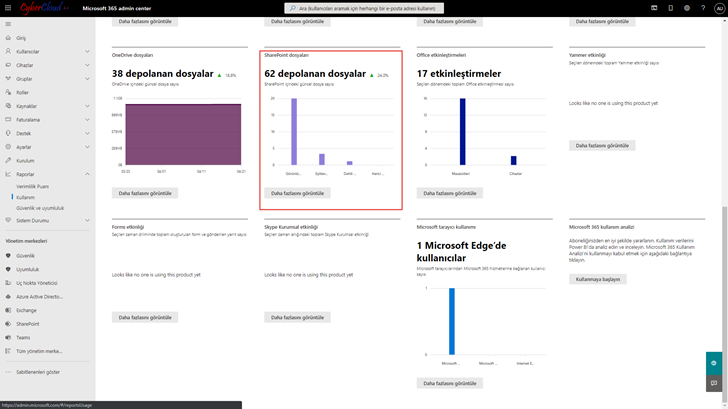Expand the Kaynaklar chevron
The image size is (728, 409).
tap(87, 106)
